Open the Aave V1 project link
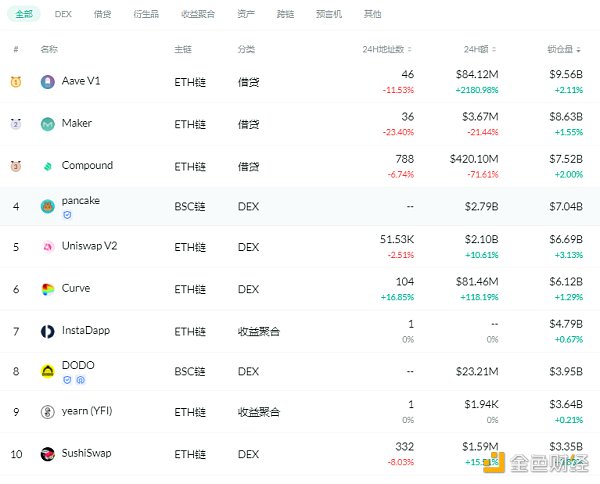This screenshot has width=600, height=484. (81, 81)
